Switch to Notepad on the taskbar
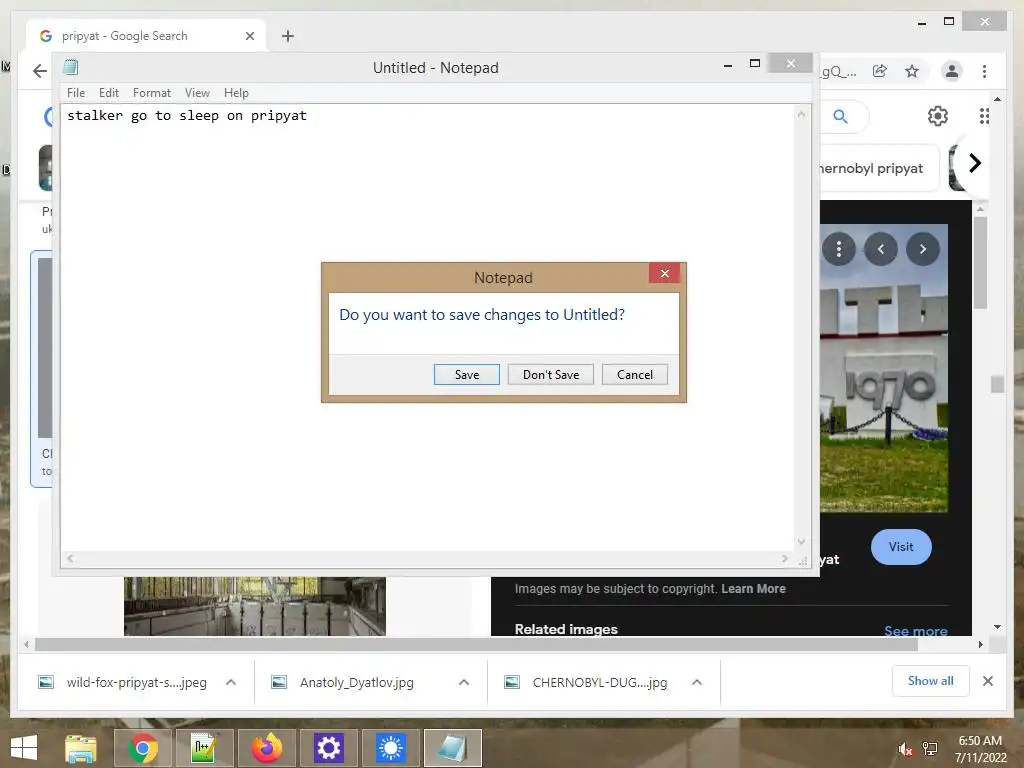This screenshot has height=768, width=1024. pyautogui.click(x=453, y=748)
